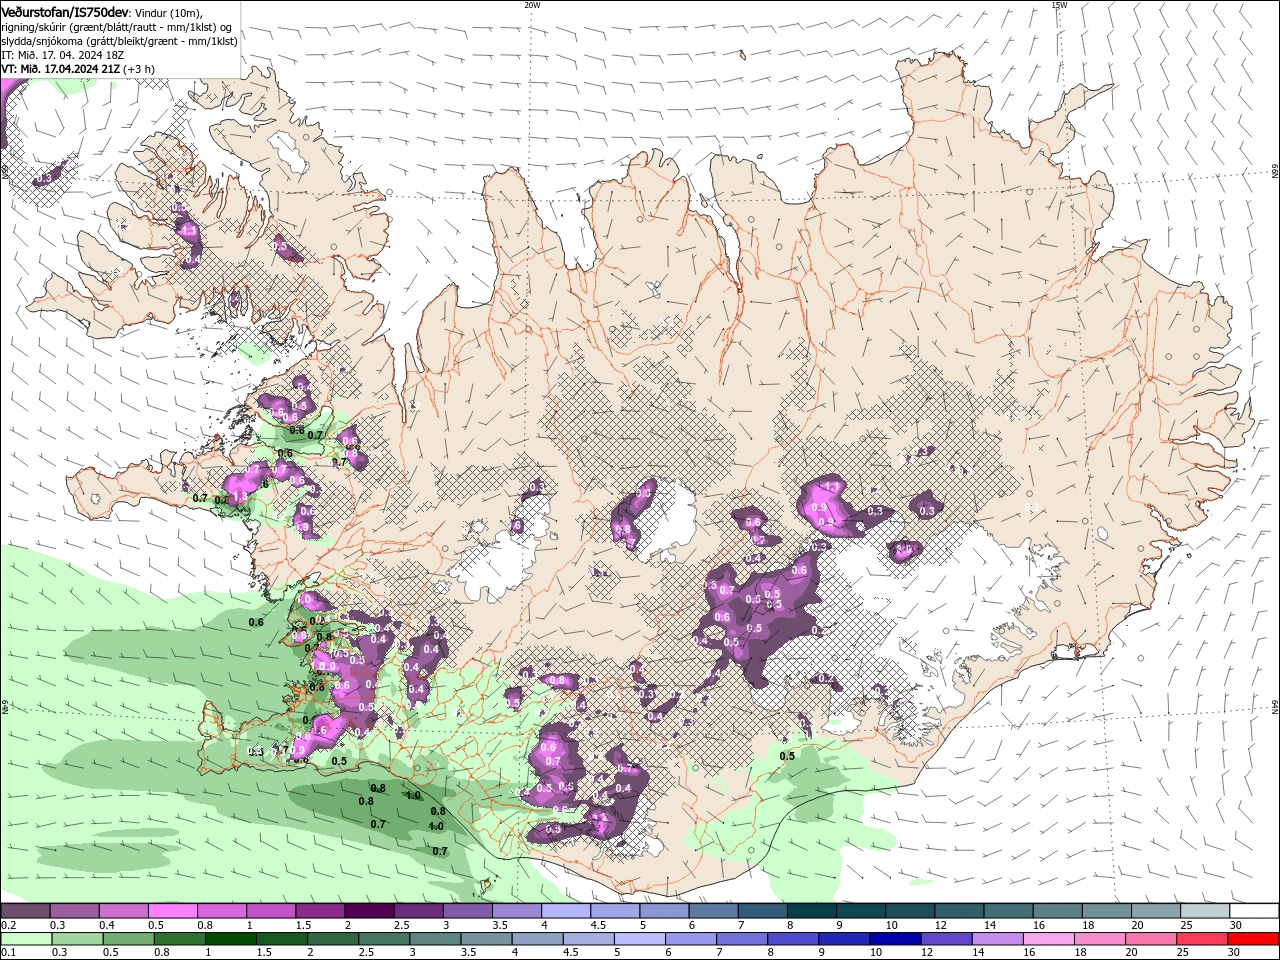
Task: Select the grey-green 3 swatch in lower legend row
Action: [435, 939]
